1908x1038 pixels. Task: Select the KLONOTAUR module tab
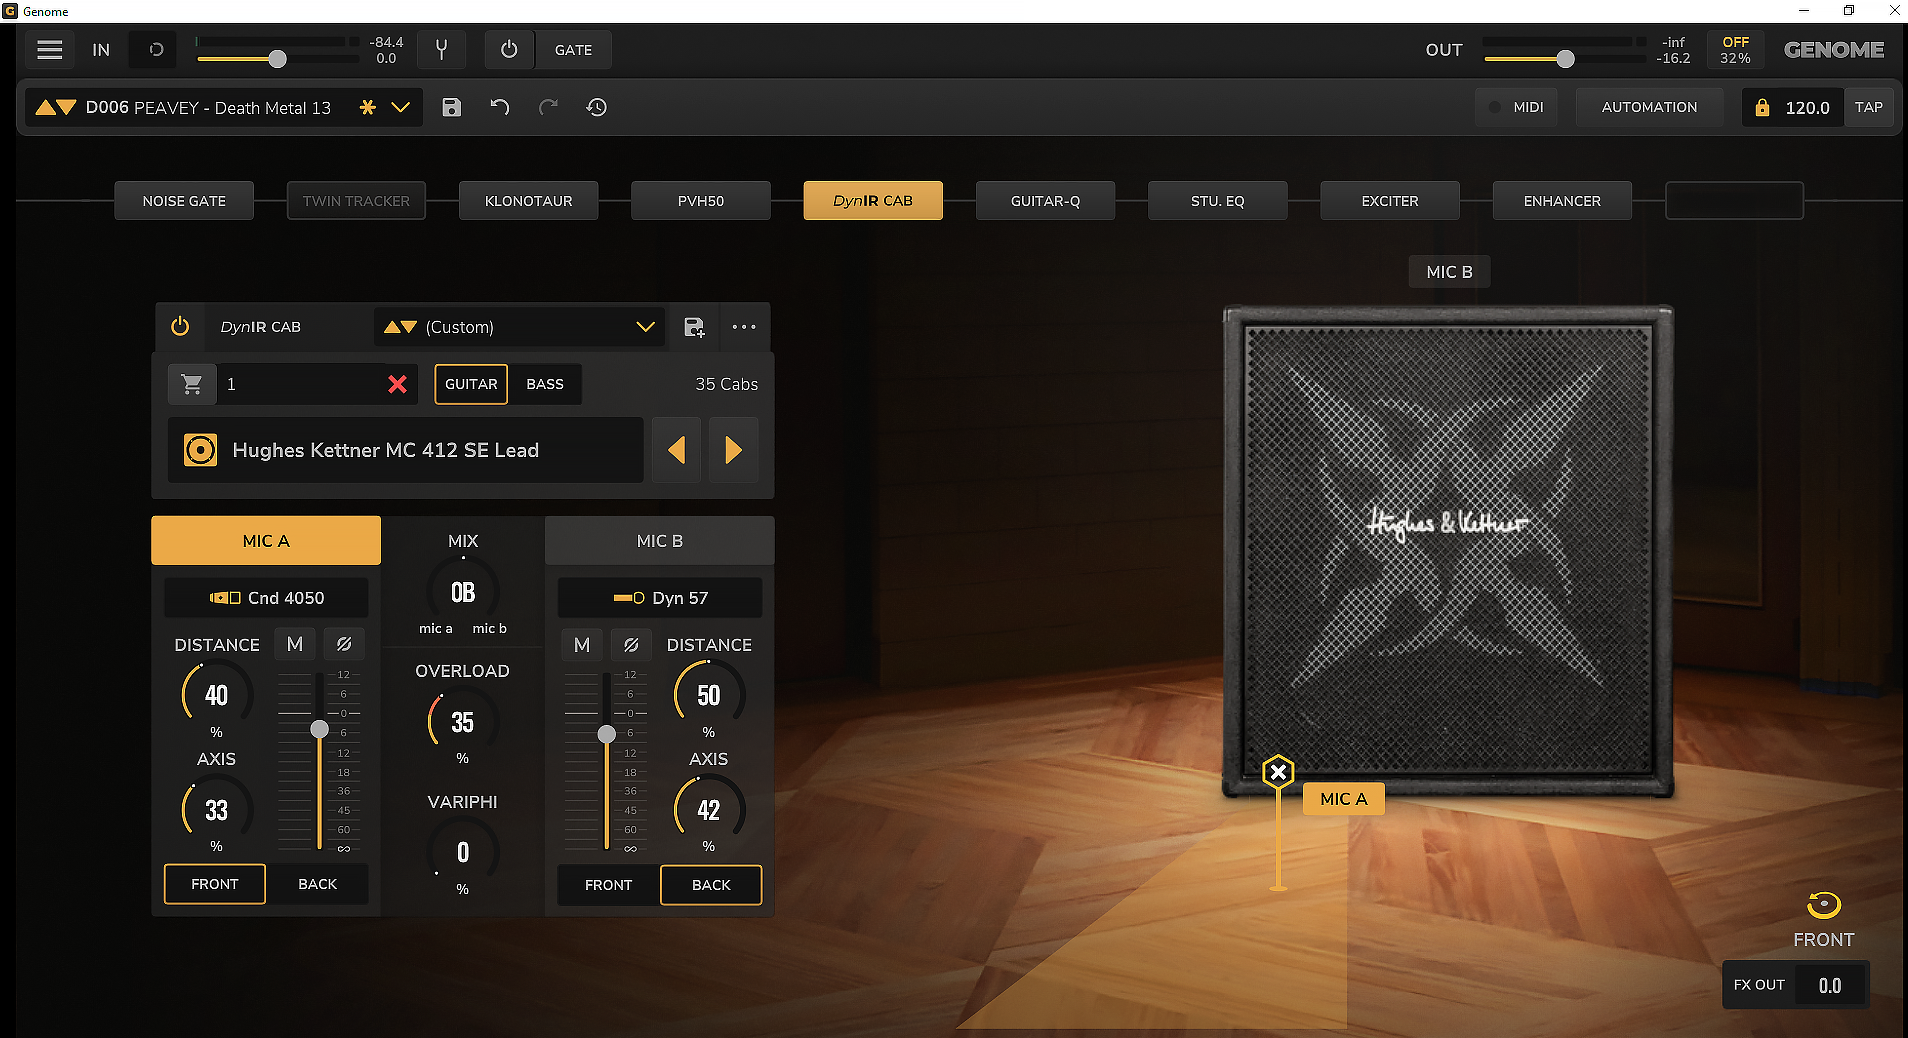click(529, 201)
